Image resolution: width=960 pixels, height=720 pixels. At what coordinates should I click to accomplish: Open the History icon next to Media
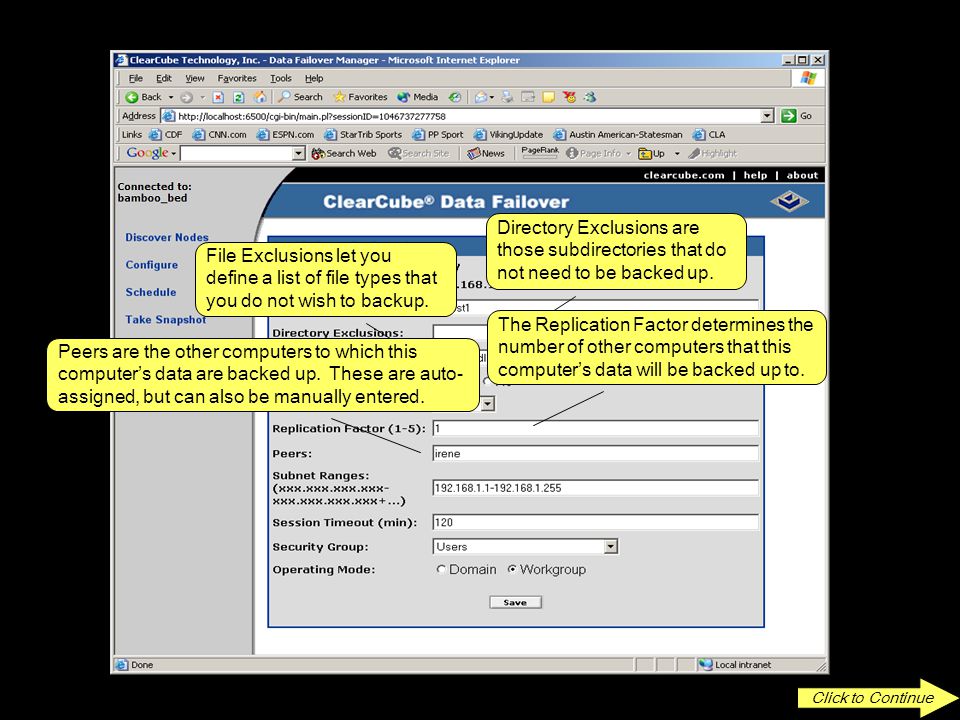(x=455, y=97)
